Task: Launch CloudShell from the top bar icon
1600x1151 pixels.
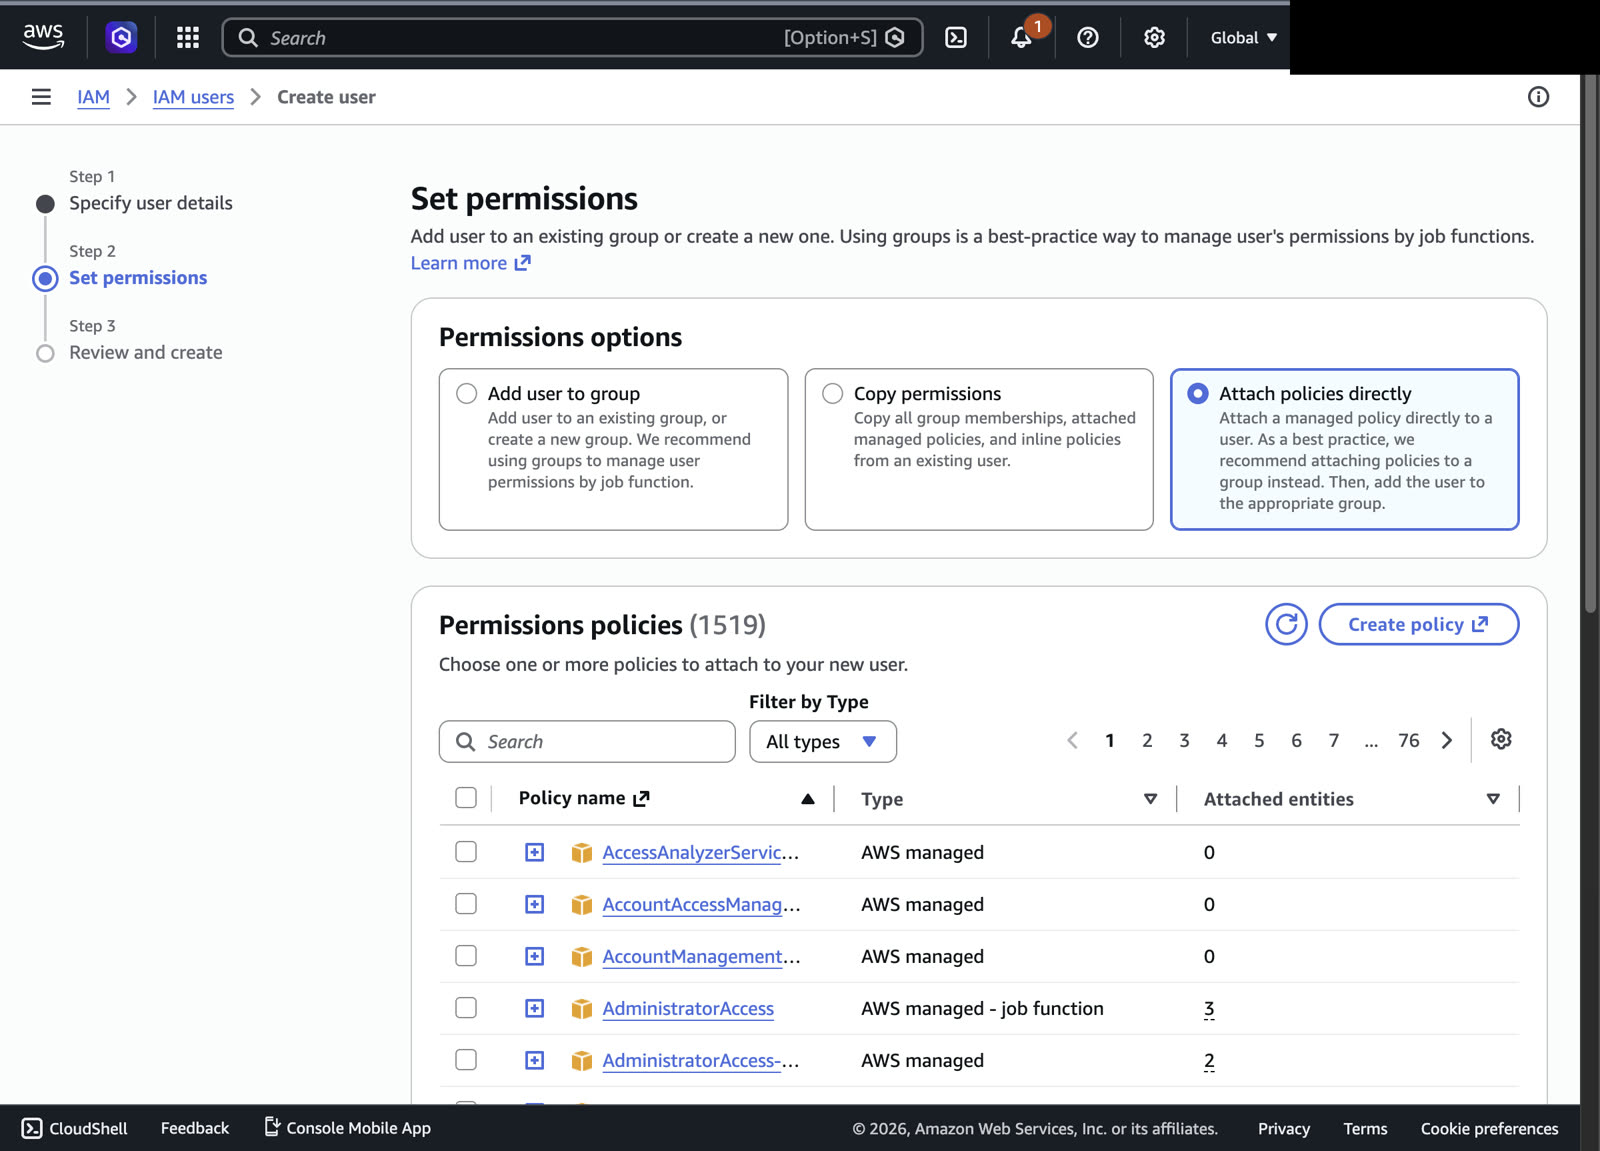Action: (956, 37)
